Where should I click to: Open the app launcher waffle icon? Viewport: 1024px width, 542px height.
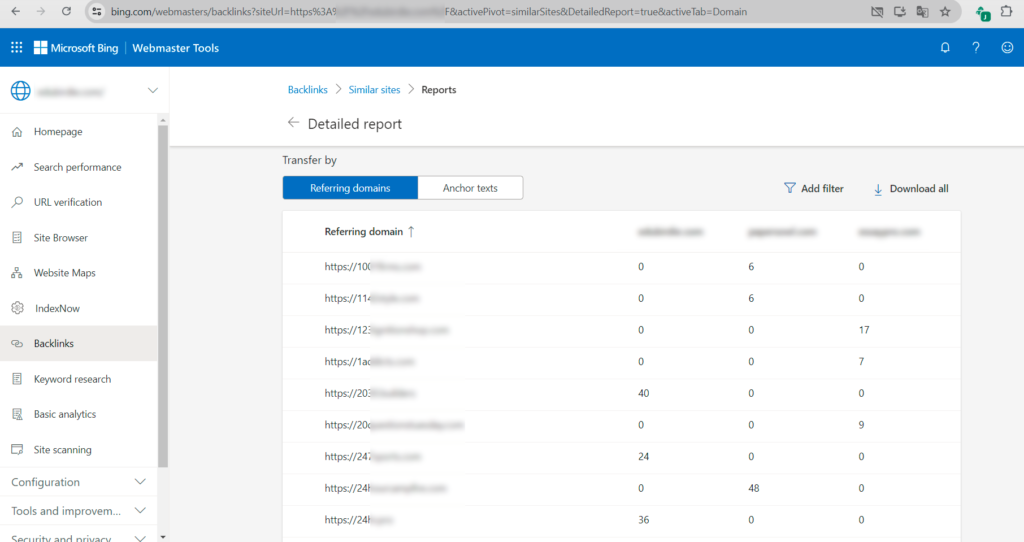pos(16,48)
